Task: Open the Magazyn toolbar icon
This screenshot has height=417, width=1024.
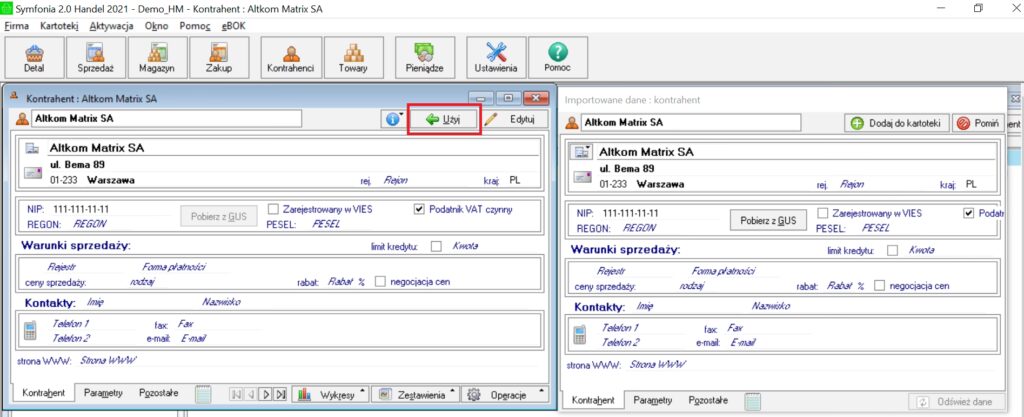Action: tap(157, 59)
